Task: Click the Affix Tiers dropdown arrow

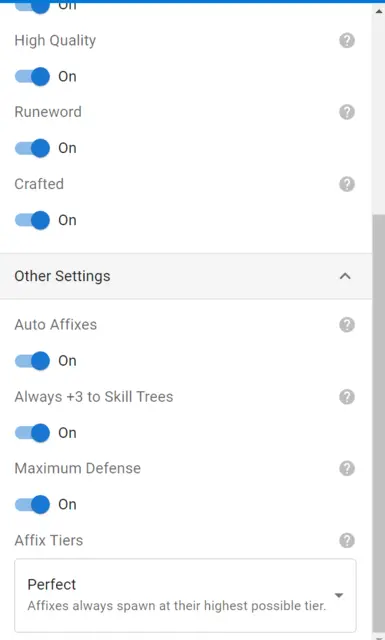Action: click(x=338, y=596)
